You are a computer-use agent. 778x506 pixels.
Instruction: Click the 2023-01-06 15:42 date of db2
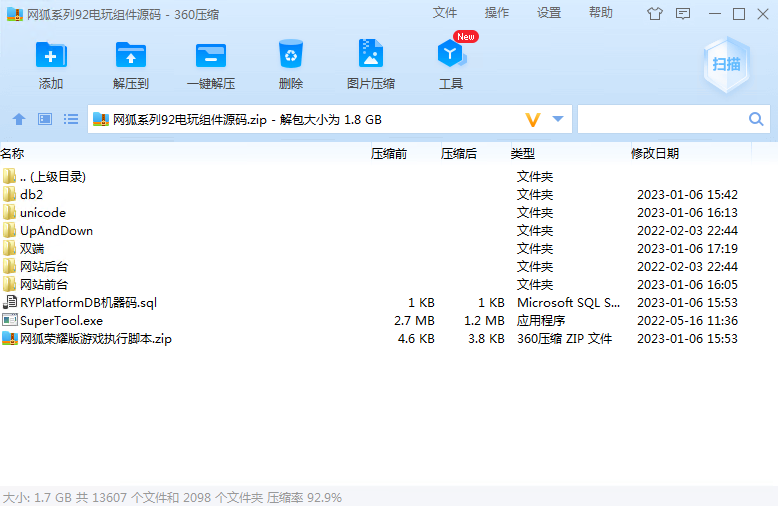pos(687,194)
